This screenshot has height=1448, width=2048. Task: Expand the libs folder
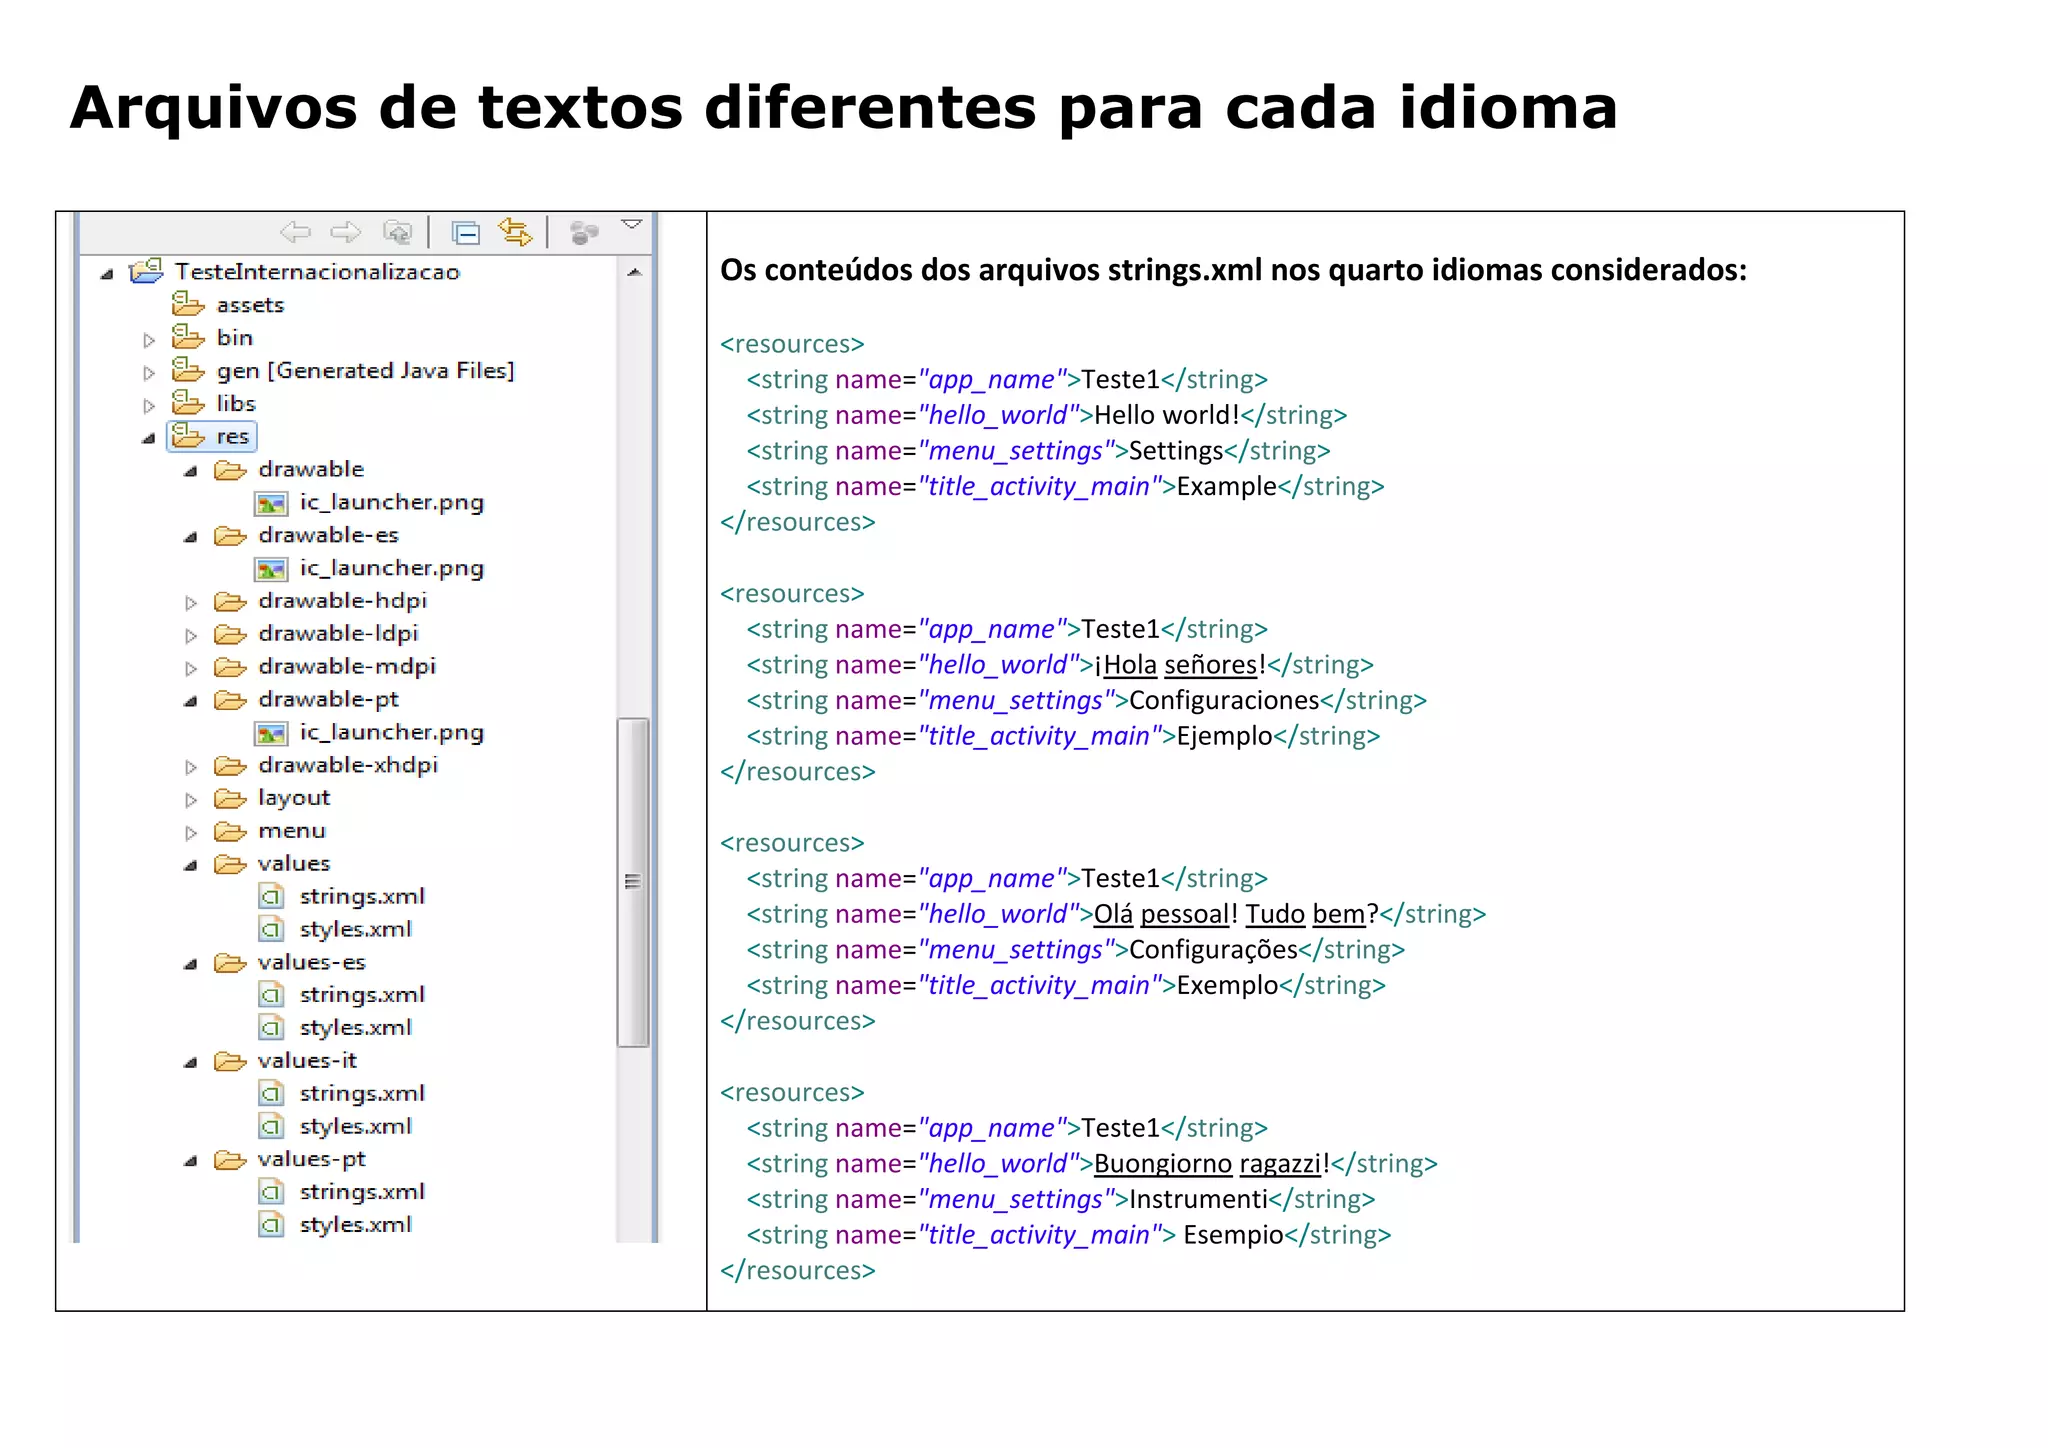[x=149, y=406]
